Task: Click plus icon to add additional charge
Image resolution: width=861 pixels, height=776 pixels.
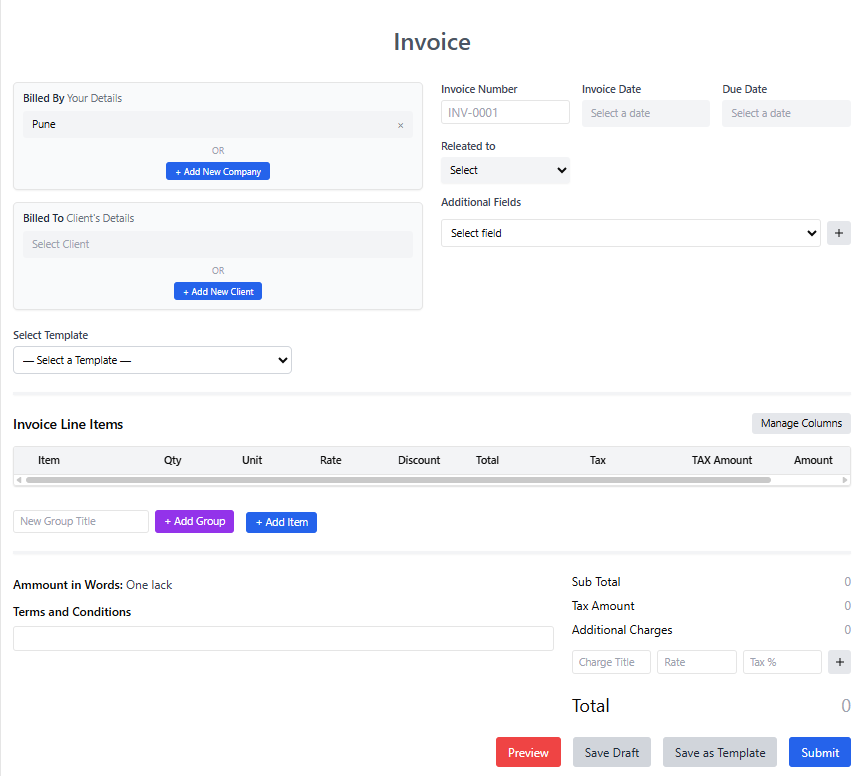Action: pos(838,662)
